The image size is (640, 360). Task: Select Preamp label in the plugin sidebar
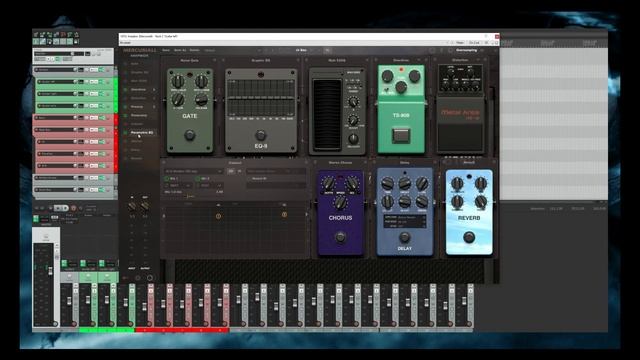click(x=137, y=107)
